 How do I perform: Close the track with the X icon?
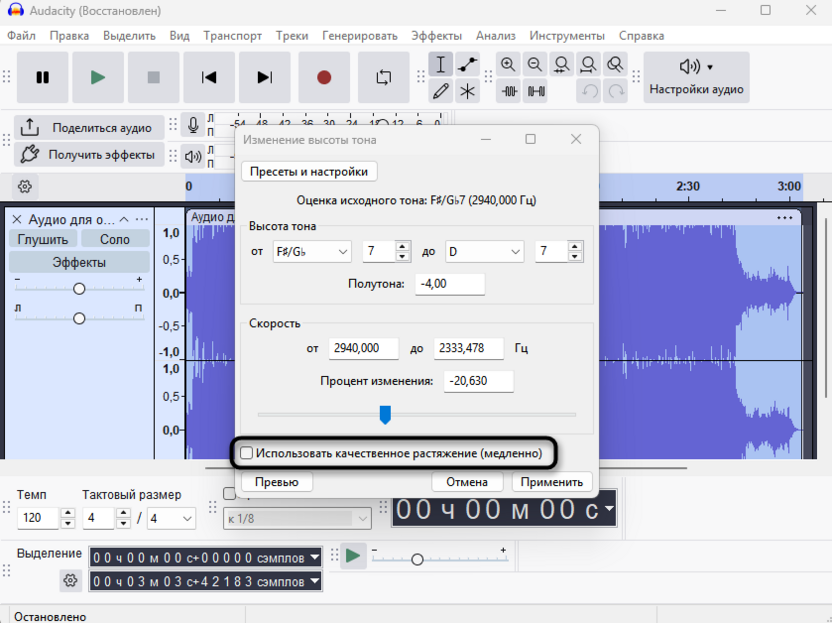coord(17,219)
